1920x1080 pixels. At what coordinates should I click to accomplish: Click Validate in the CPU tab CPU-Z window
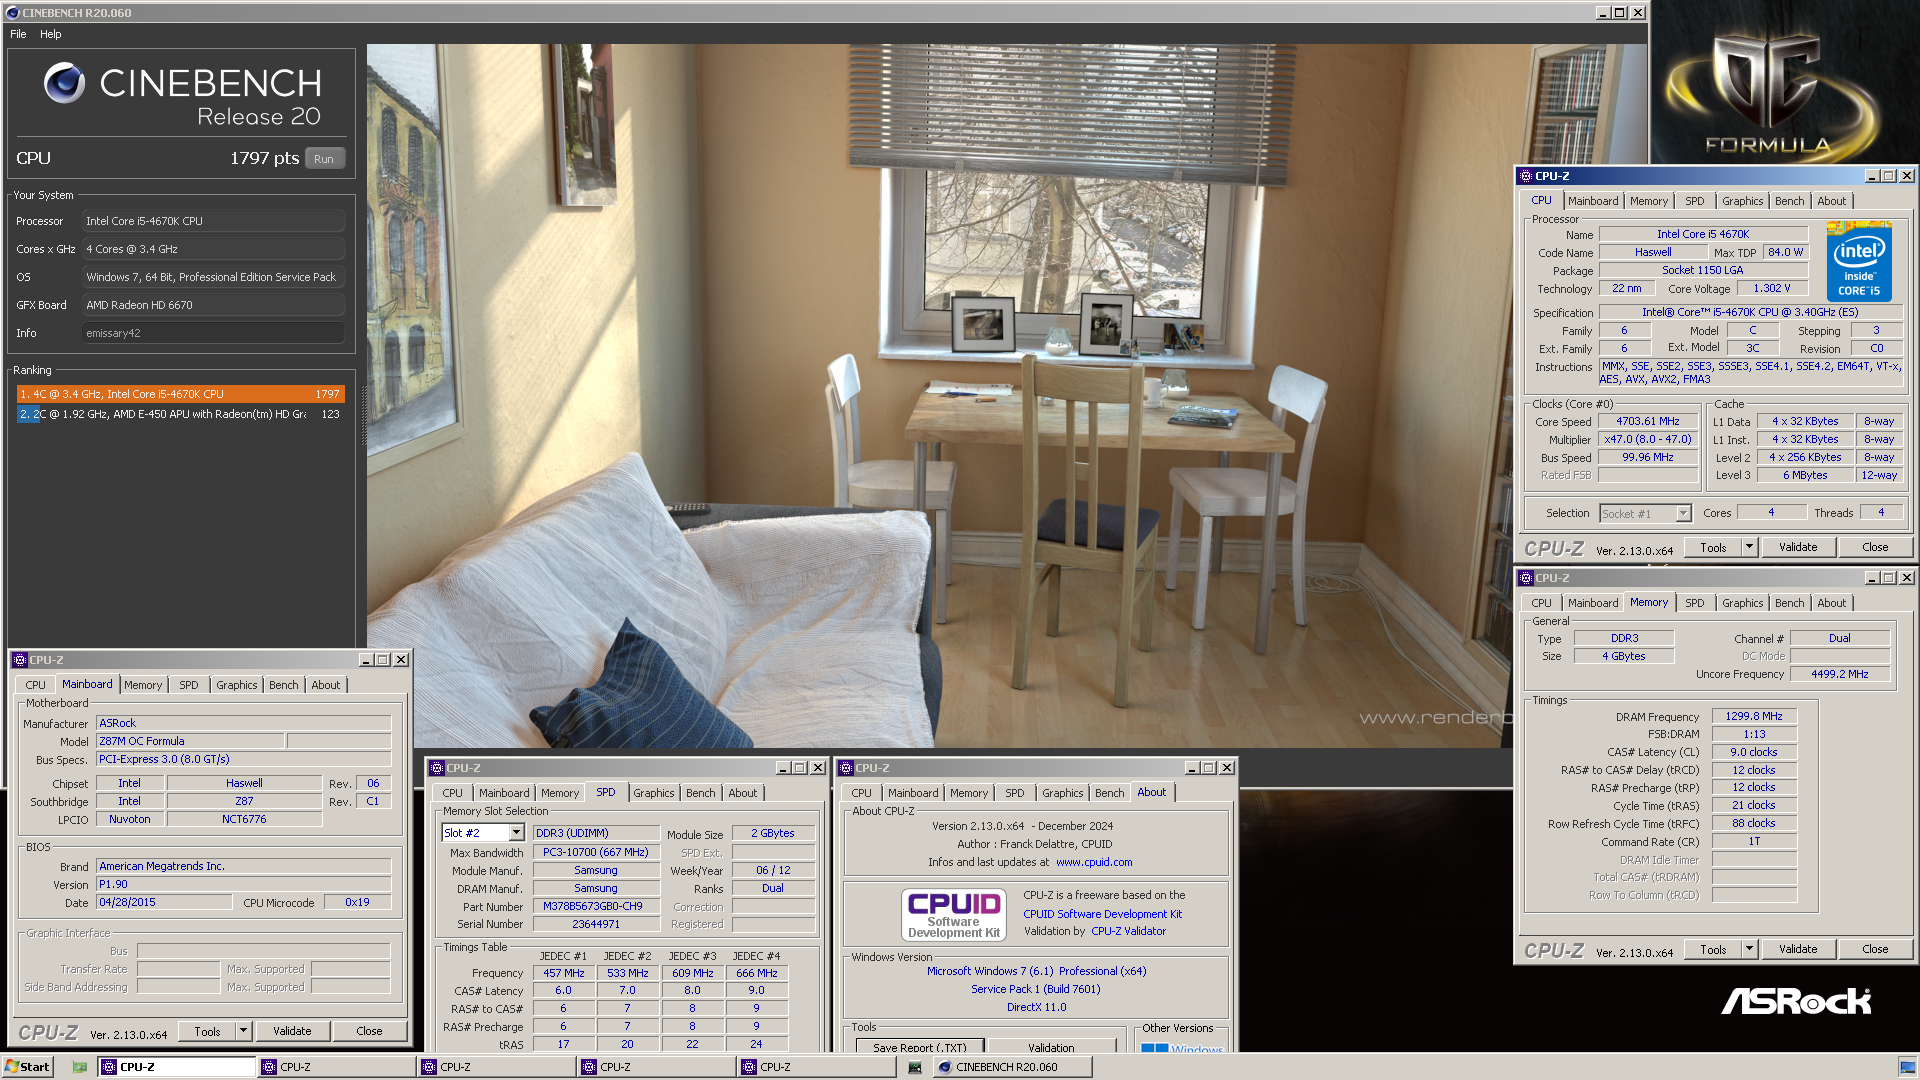coord(1798,547)
